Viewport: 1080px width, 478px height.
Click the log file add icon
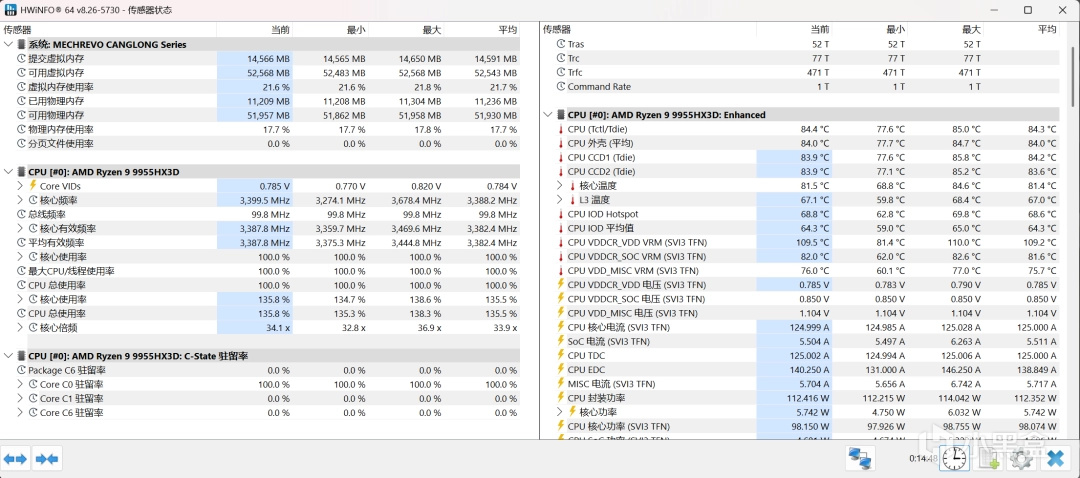pos(988,459)
